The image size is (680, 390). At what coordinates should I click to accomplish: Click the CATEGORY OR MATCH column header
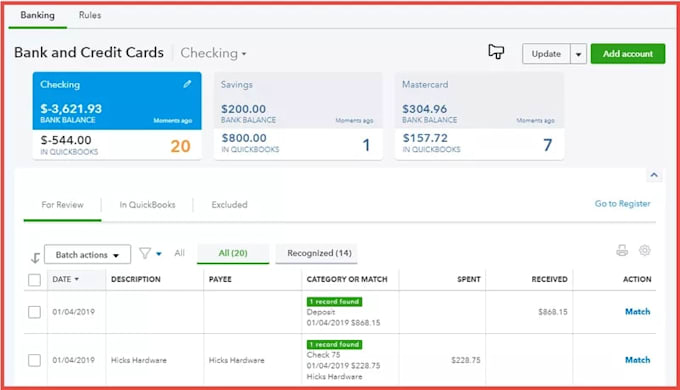pyautogui.click(x=347, y=279)
